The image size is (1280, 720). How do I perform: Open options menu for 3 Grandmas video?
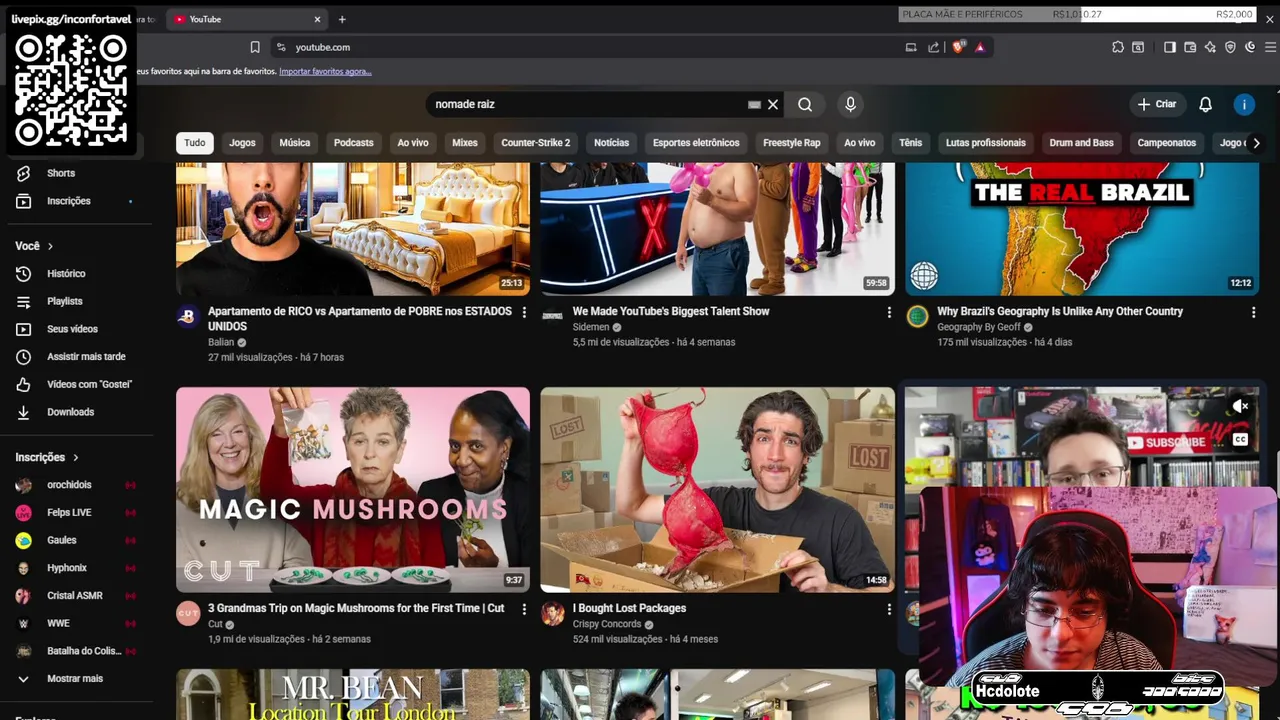524,609
